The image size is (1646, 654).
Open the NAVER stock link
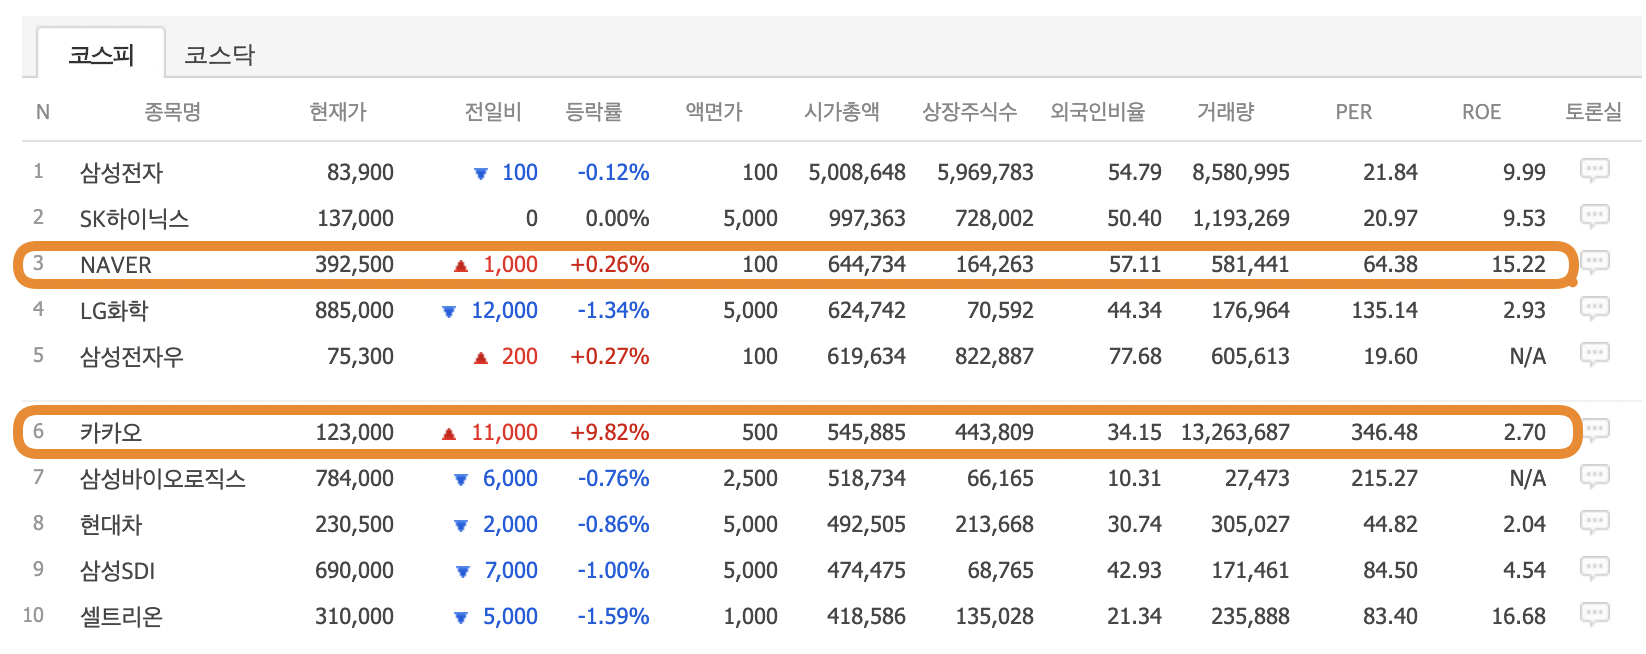pos(116,265)
